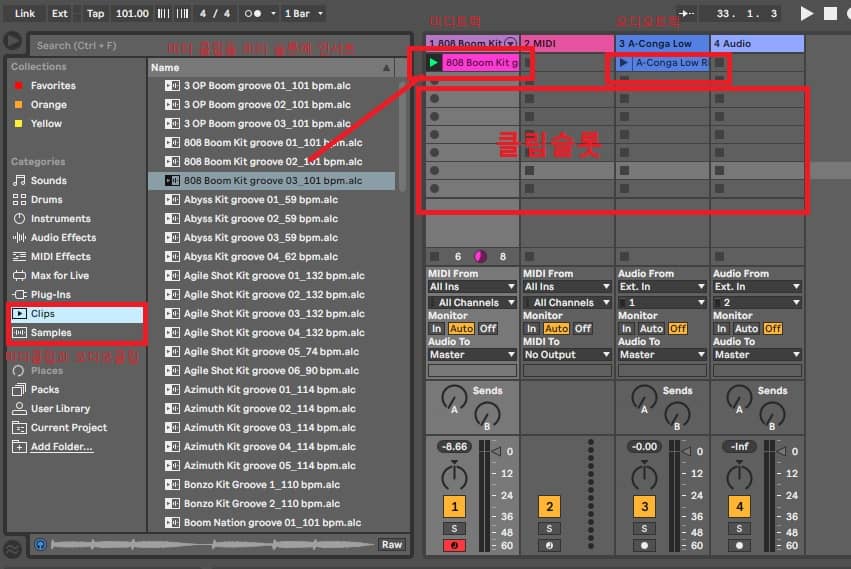Open track 1 Audio To Master dropdown

(472, 355)
